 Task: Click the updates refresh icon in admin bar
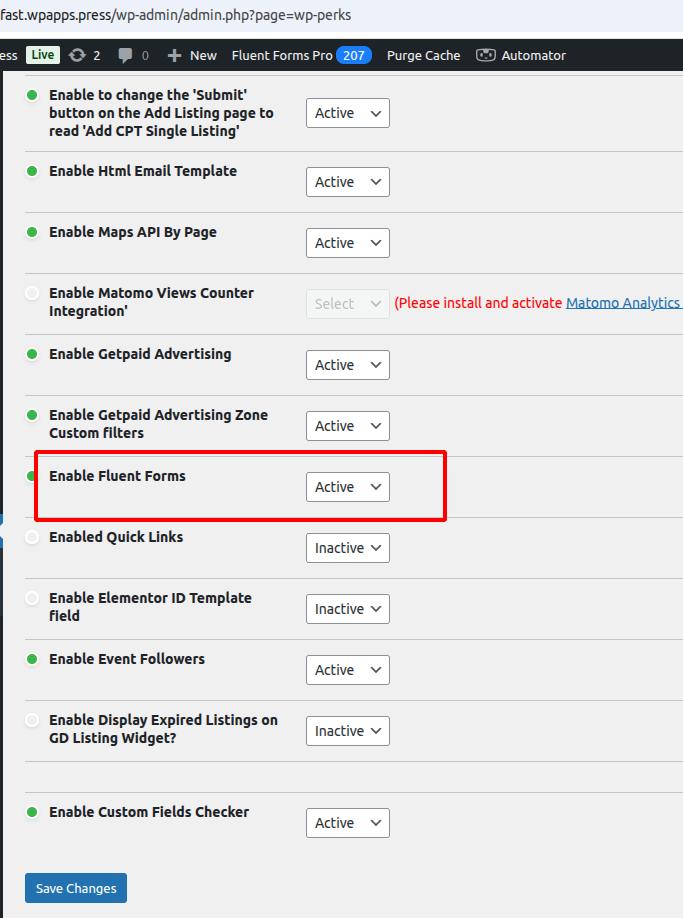coord(77,55)
